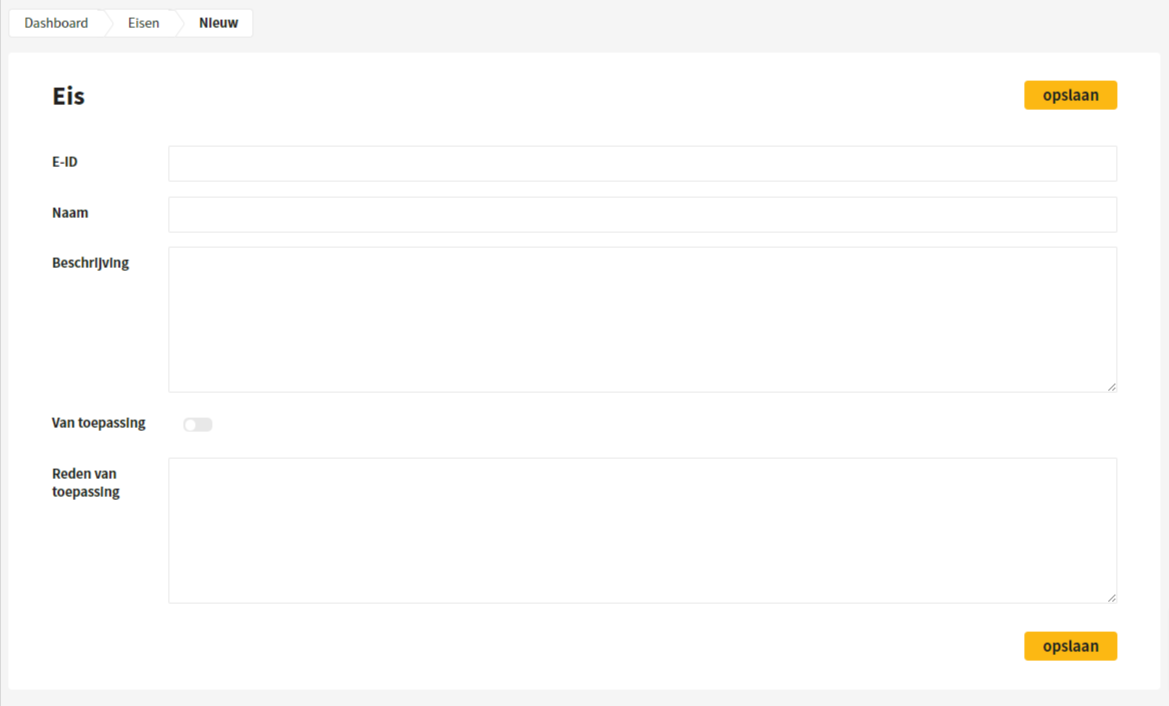The width and height of the screenshot is (1169, 706).
Task: Open the Eisen breadcrumb link
Action: click(143, 23)
